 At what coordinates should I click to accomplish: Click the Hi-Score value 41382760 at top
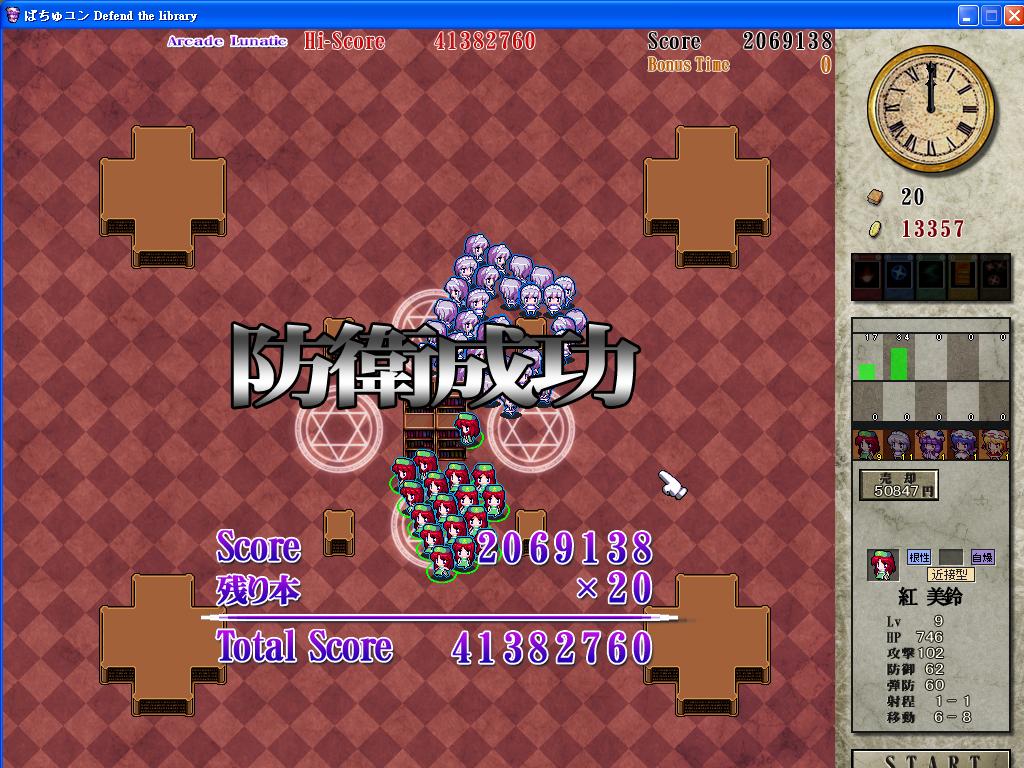(x=485, y=41)
